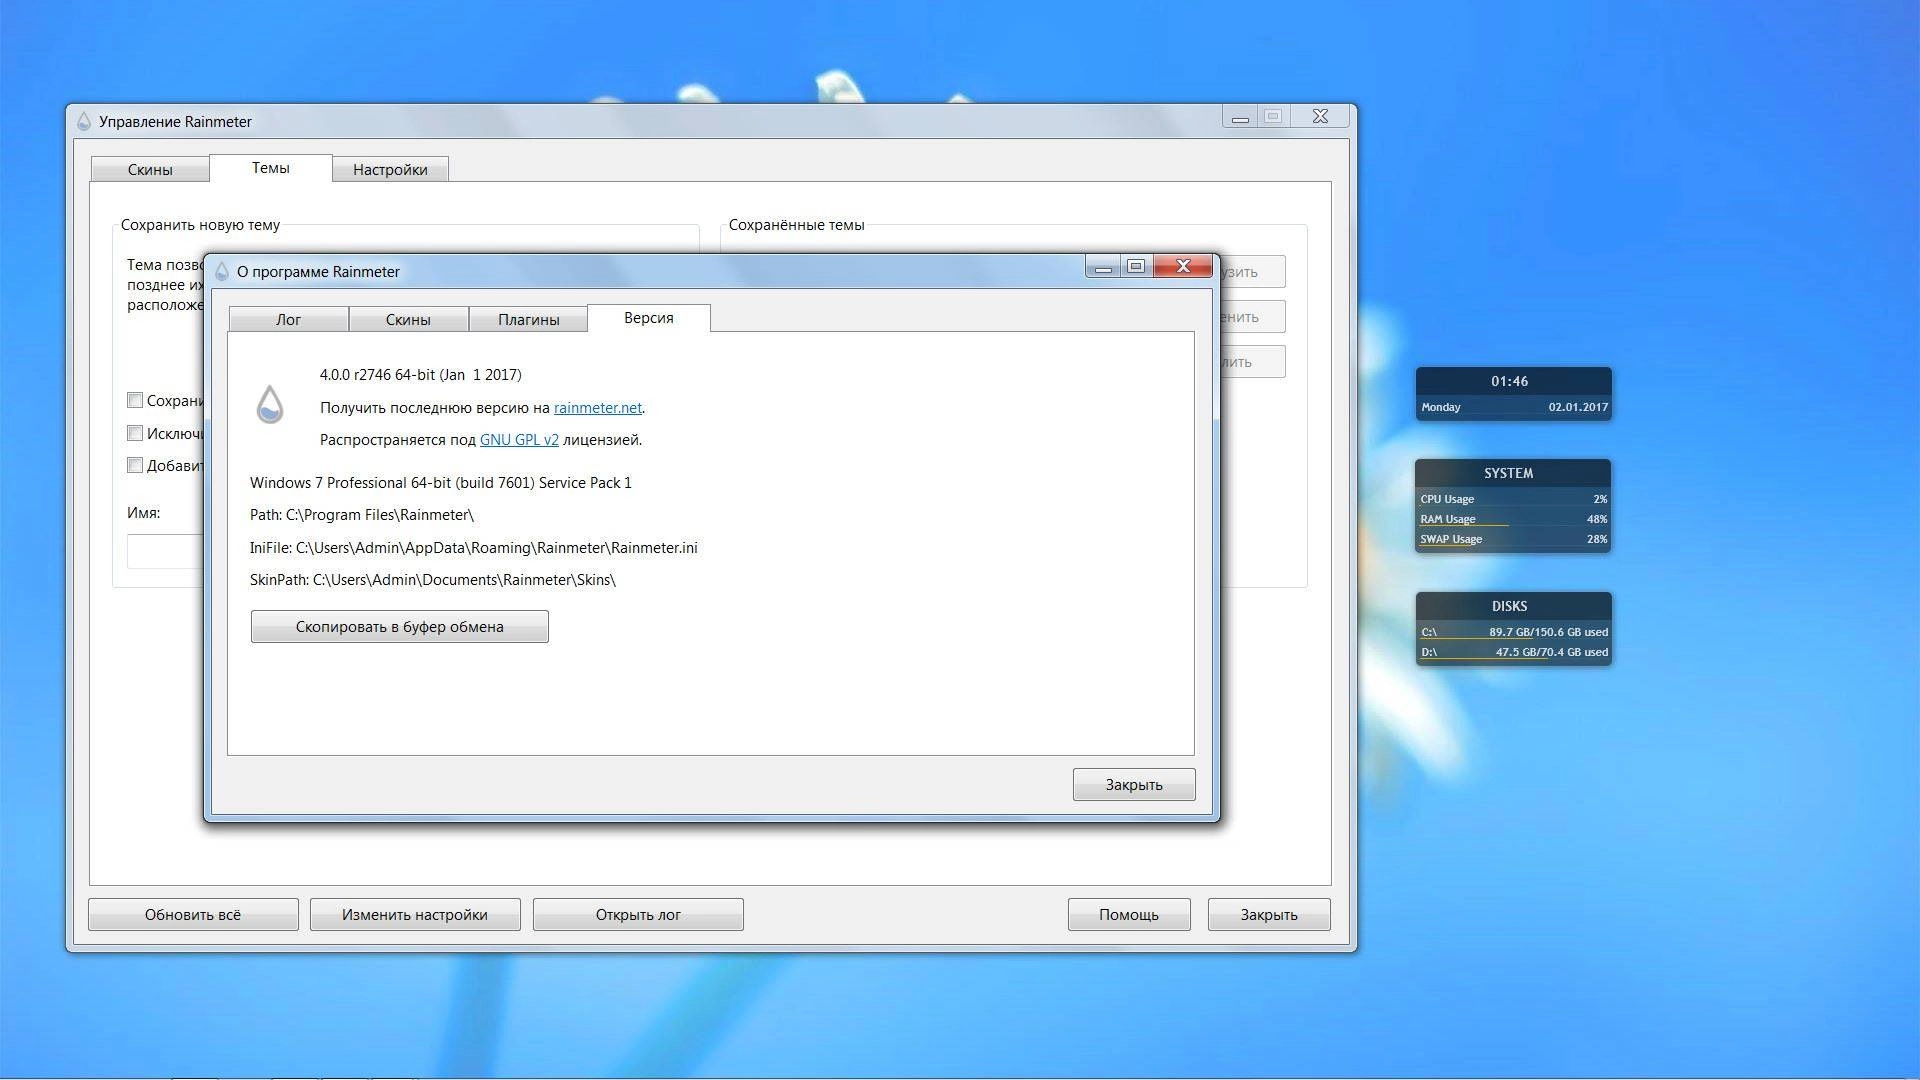Select the Версия tab
The image size is (1920, 1080).
coord(649,318)
